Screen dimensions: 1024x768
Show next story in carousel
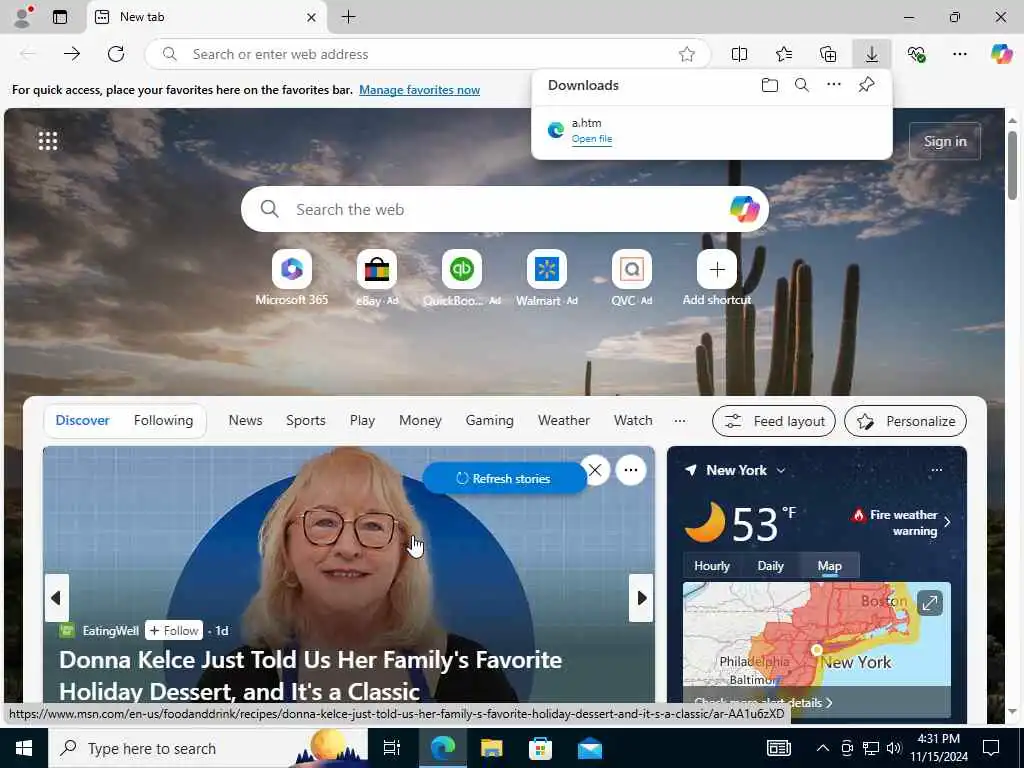[641, 598]
